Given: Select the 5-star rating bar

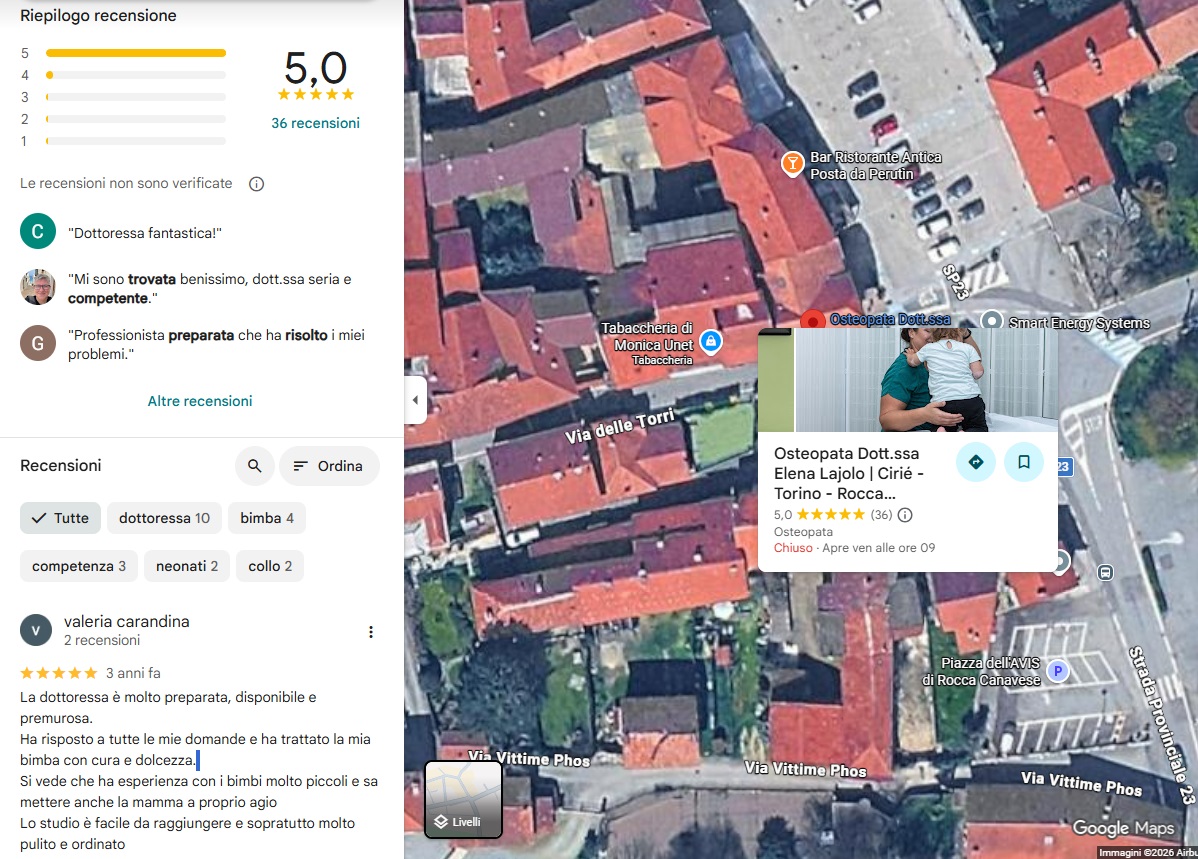Looking at the screenshot, I should pos(135,53).
